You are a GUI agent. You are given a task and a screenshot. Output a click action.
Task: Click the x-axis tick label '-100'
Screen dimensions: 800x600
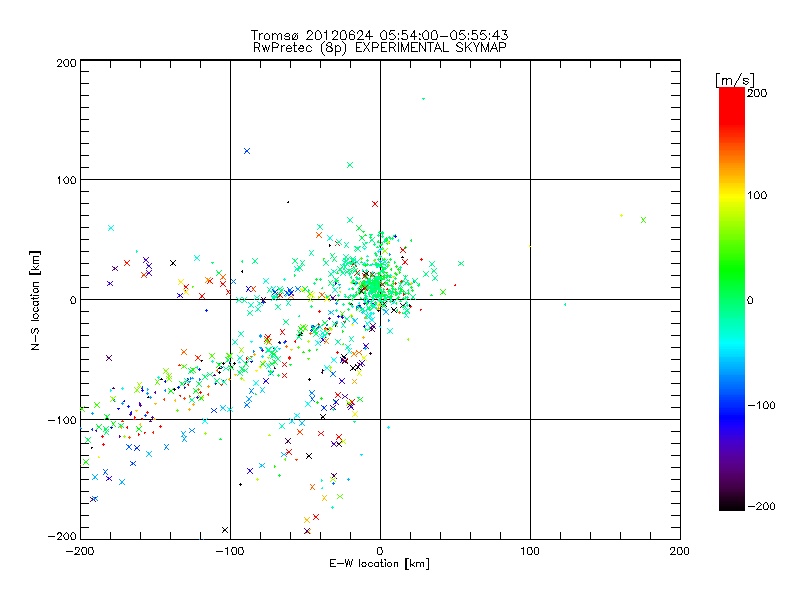coord(230,551)
